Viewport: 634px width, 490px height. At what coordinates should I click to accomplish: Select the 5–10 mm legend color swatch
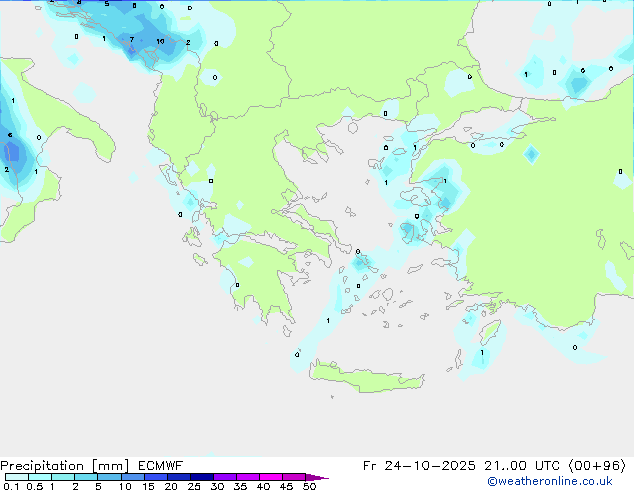(109, 477)
